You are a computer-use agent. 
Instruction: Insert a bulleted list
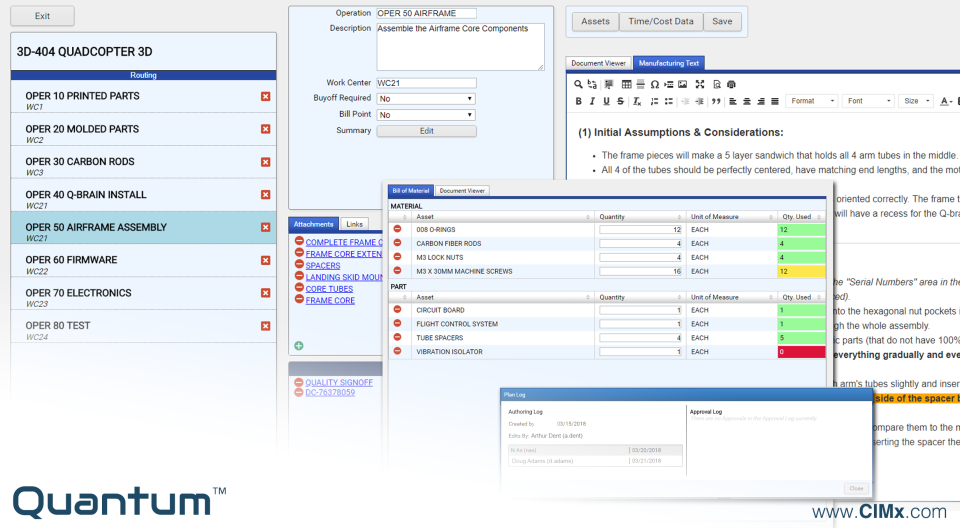[669, 101]
